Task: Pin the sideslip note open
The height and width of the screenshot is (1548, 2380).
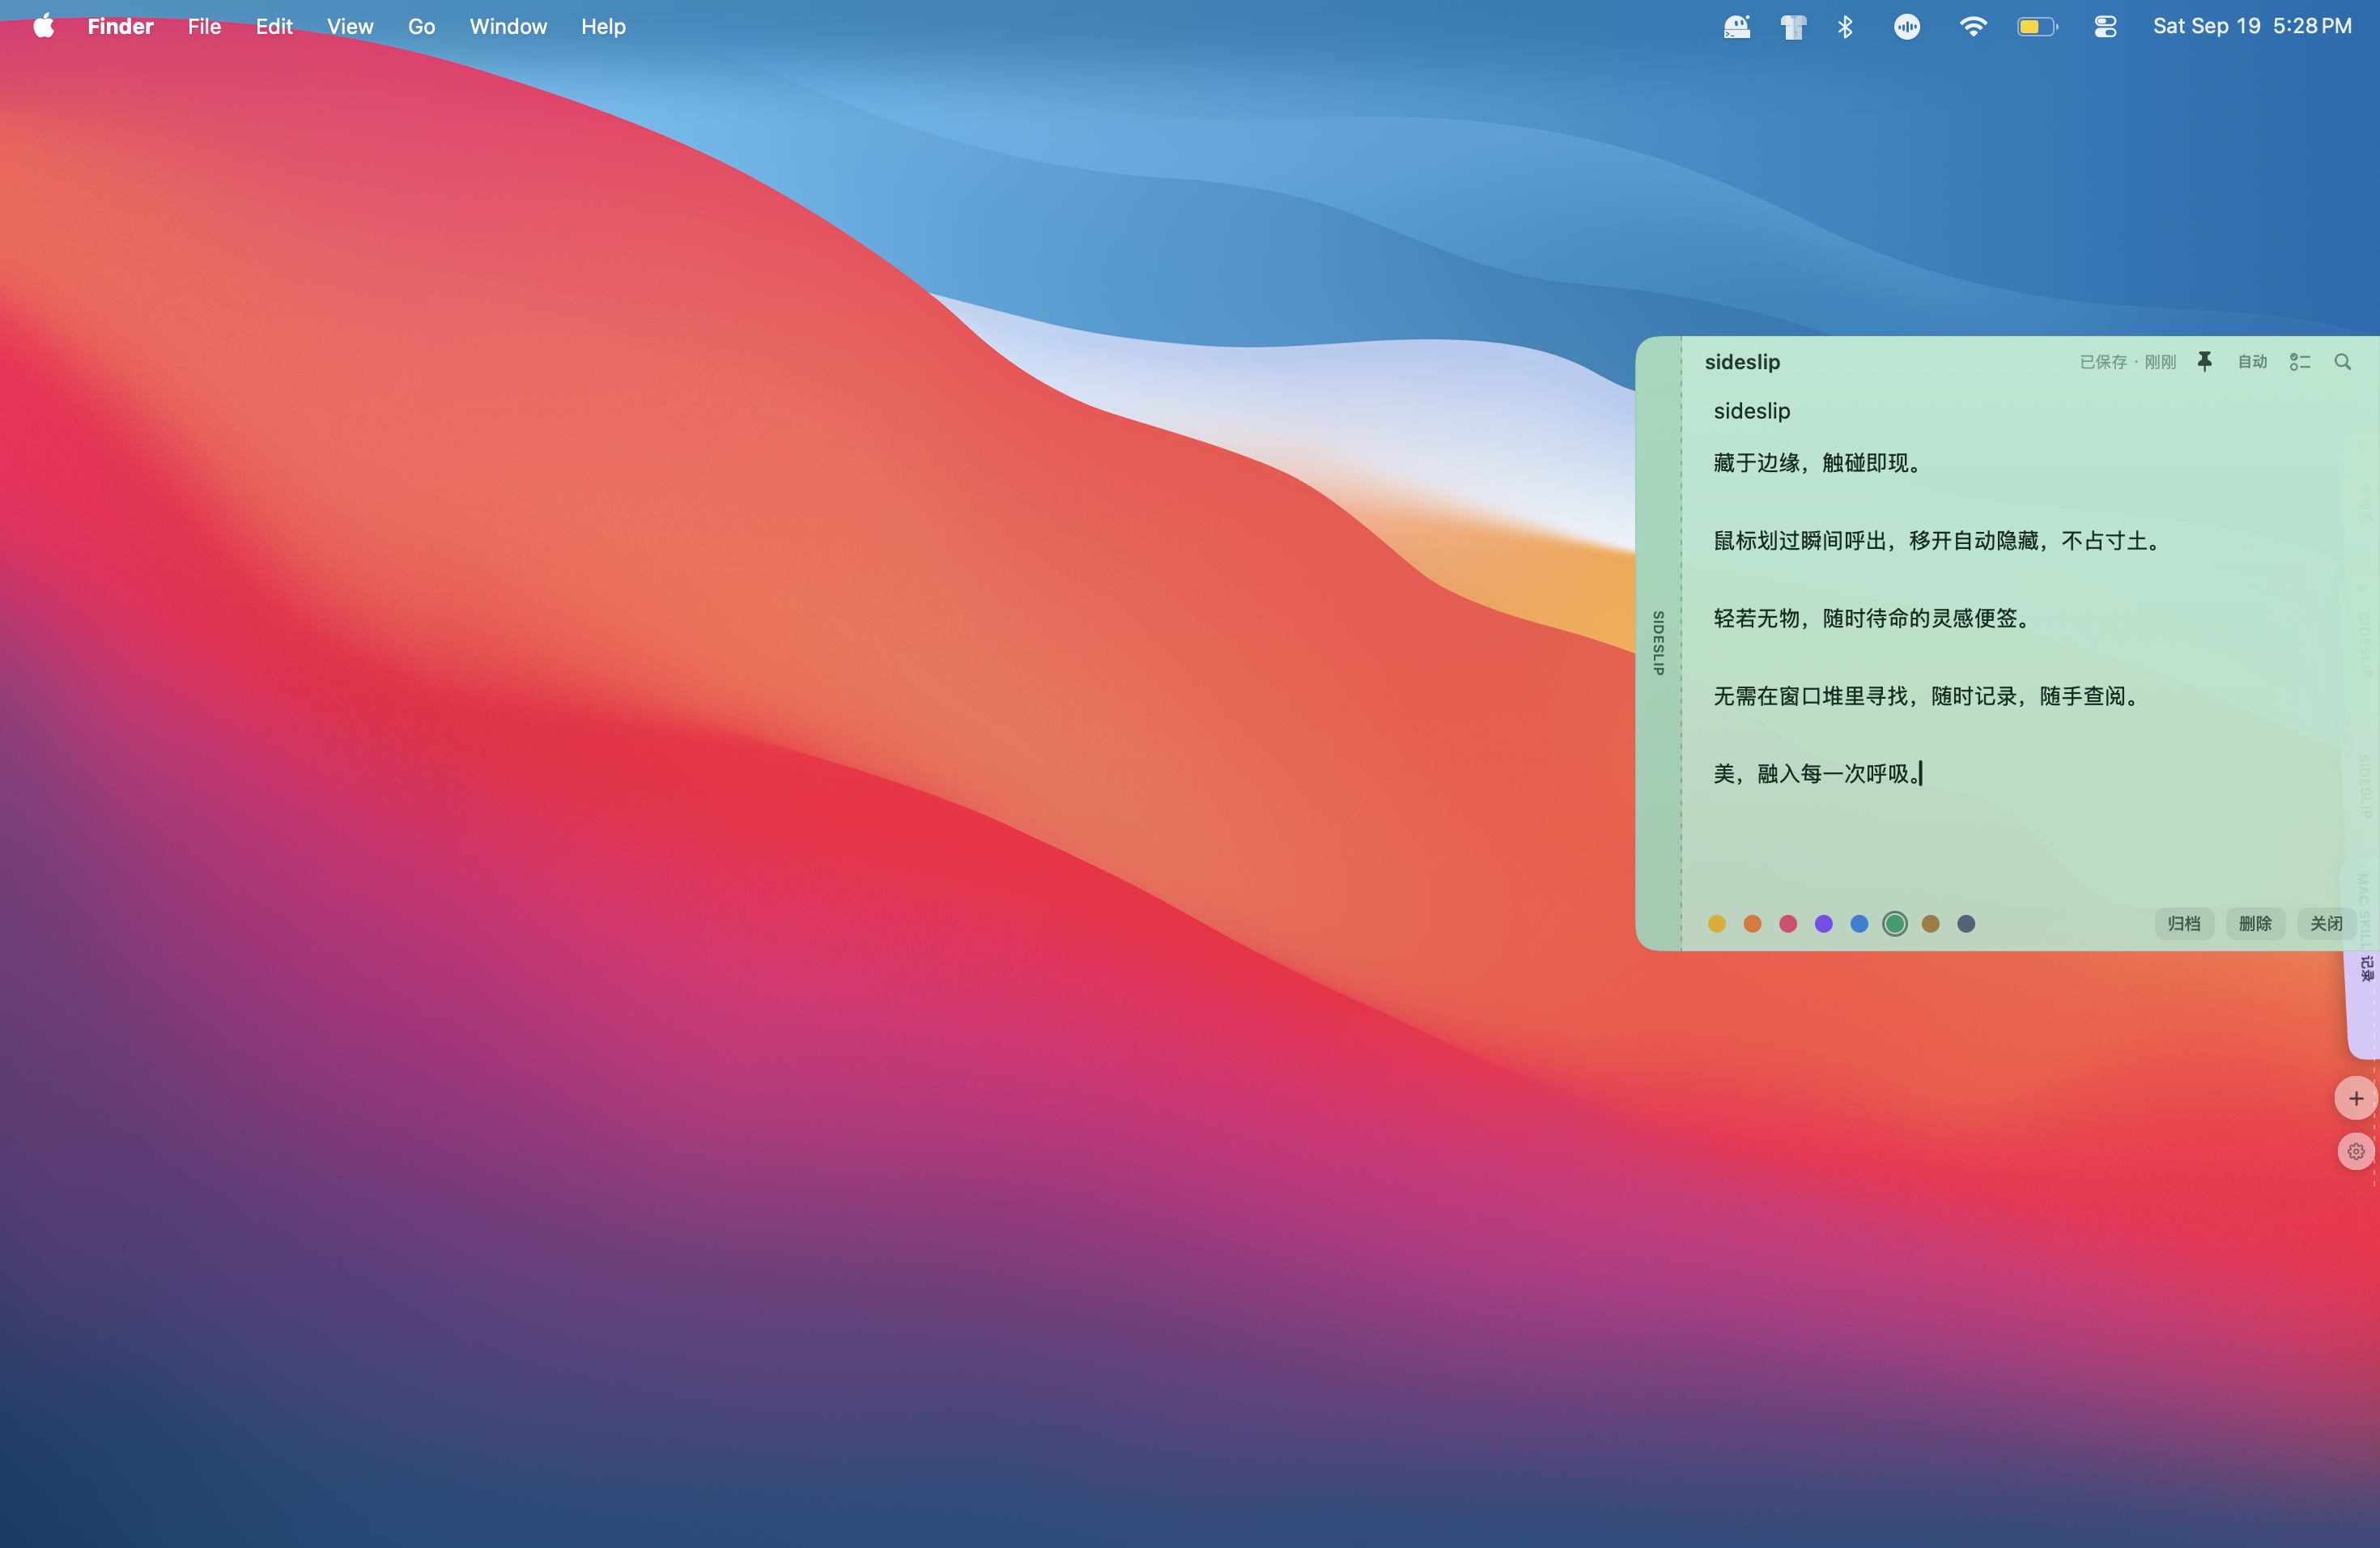Action: click(2204, 362)
